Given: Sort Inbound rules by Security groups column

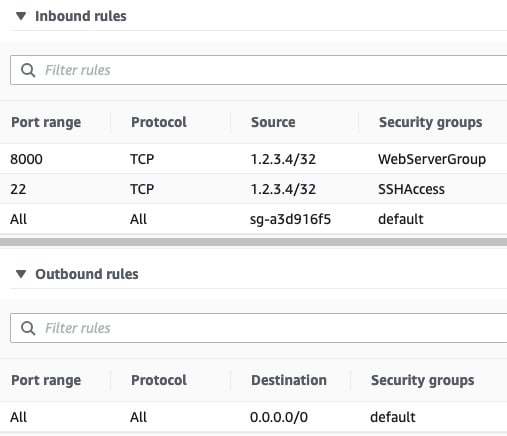Looking at the screenshot, I should pos(430,122).
